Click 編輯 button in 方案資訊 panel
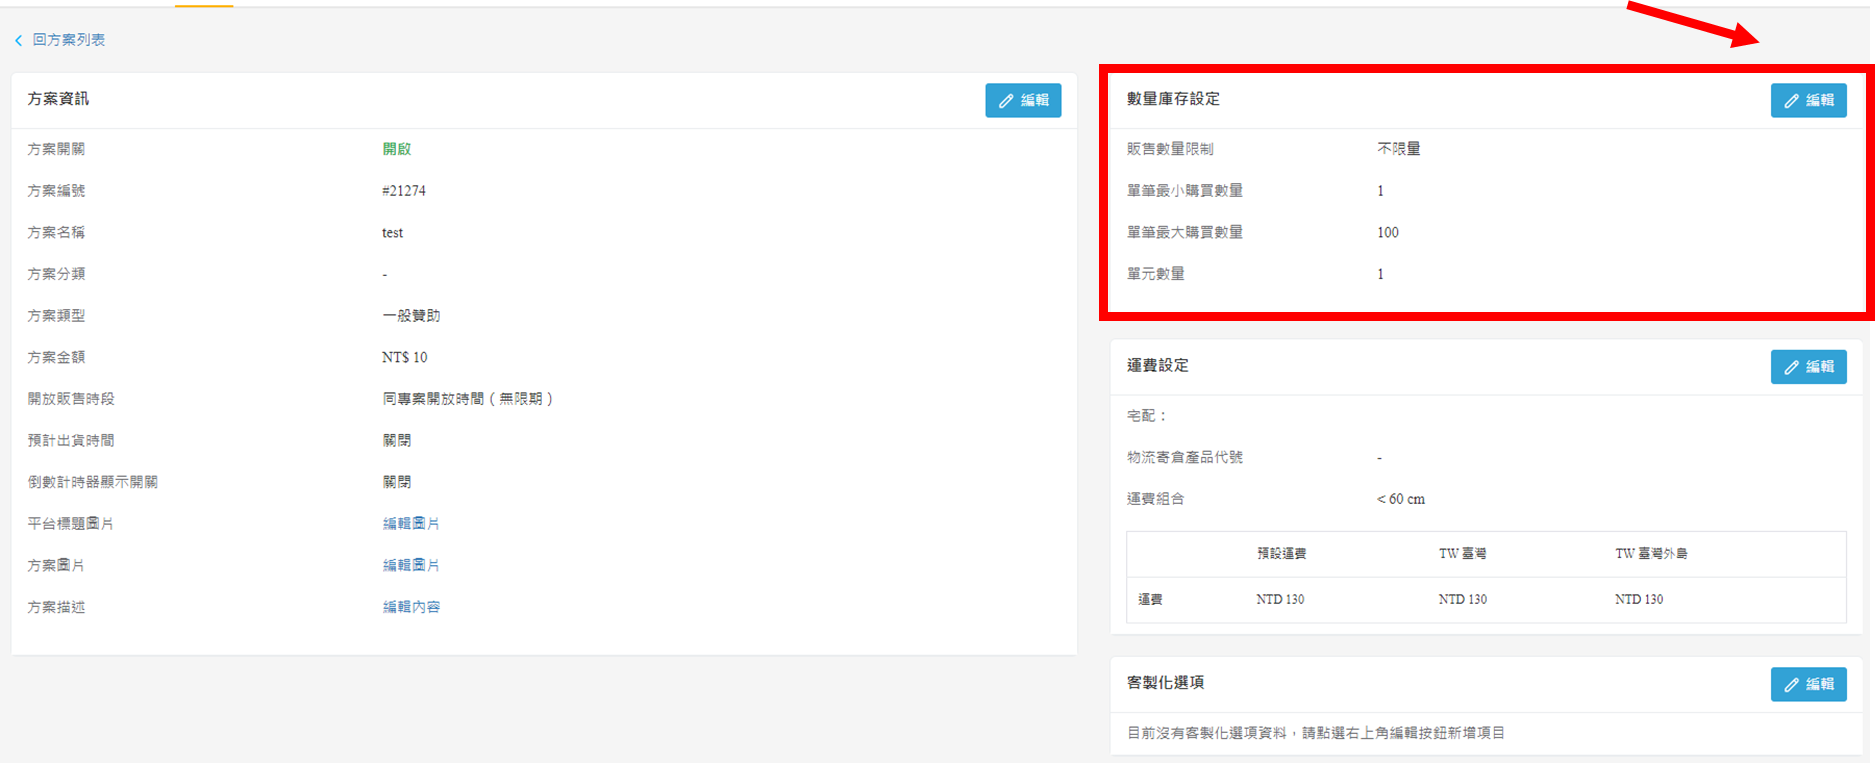 point(1023,100)
